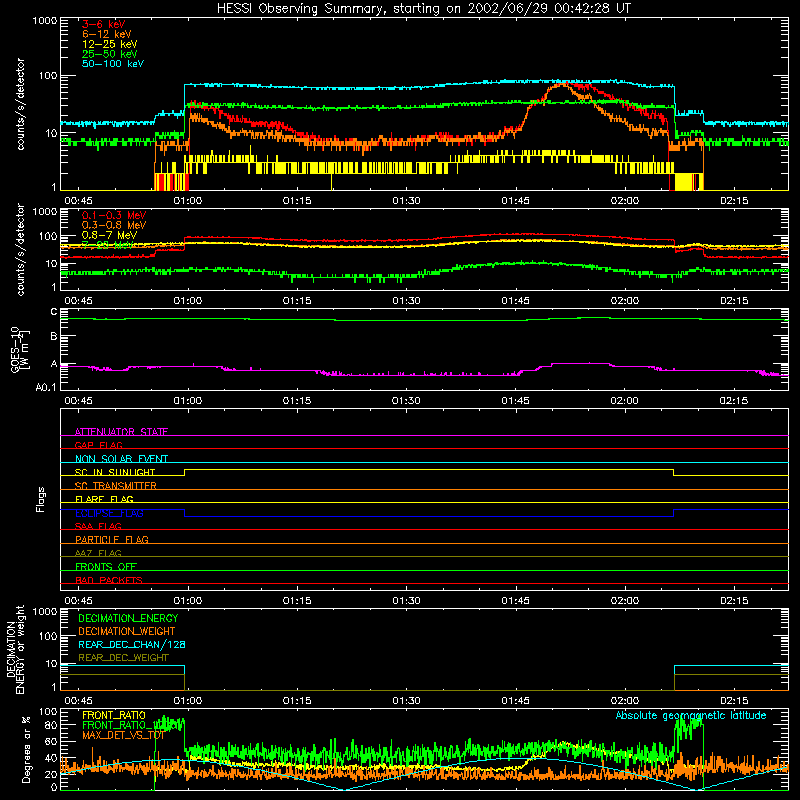Click the 0.1-0.3 MeV legend label
The height and width of the screenshot is (800, 800).
tap(114, 215)
